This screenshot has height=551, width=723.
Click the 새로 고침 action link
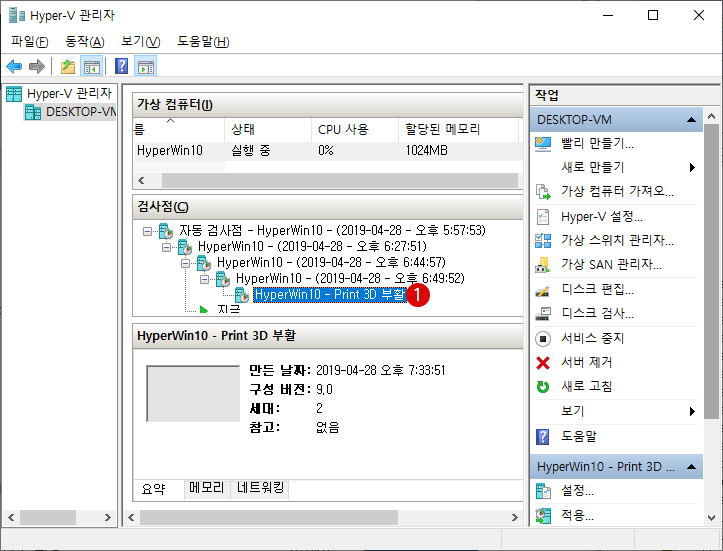(x=587, y=386)
